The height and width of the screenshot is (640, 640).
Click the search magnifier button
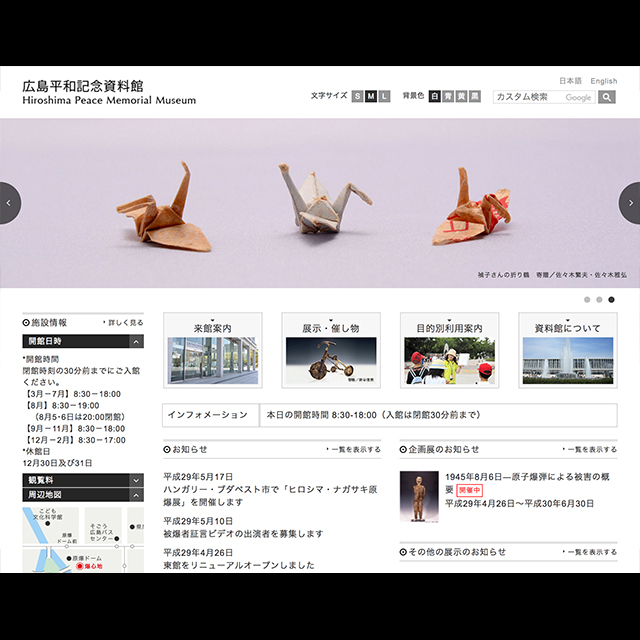(607, 97)
